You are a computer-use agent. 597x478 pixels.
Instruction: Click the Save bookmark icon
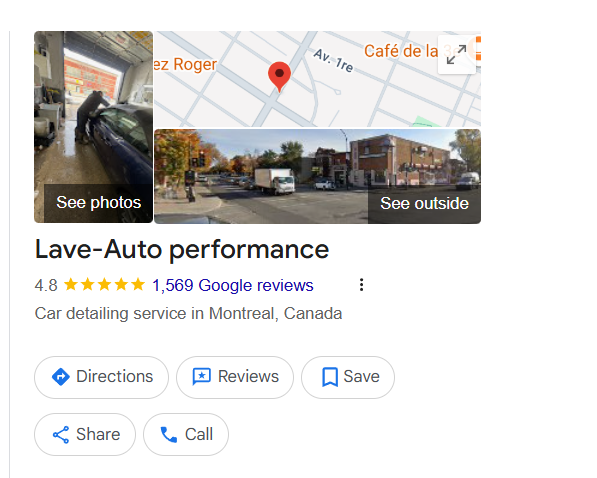point(330,377)
